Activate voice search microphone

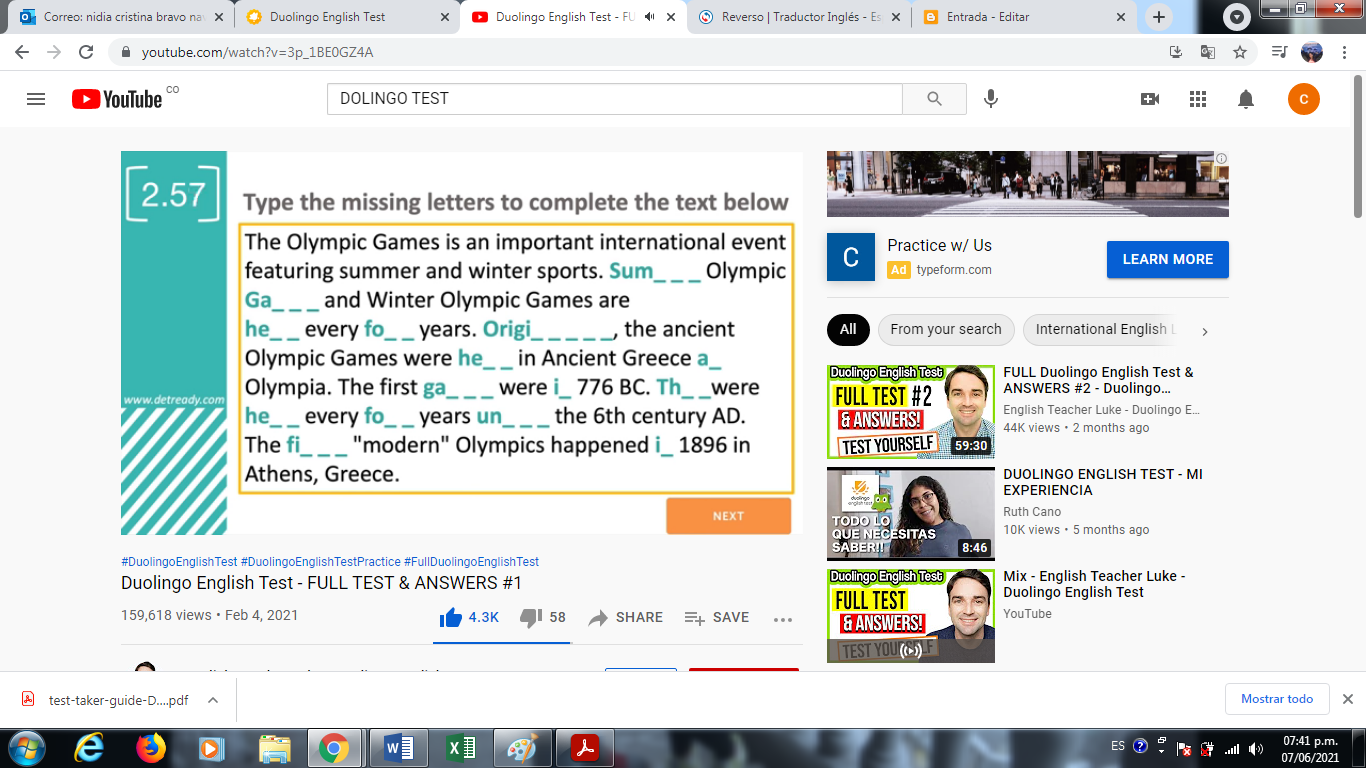pyautogui.click(x=991, y=99)
